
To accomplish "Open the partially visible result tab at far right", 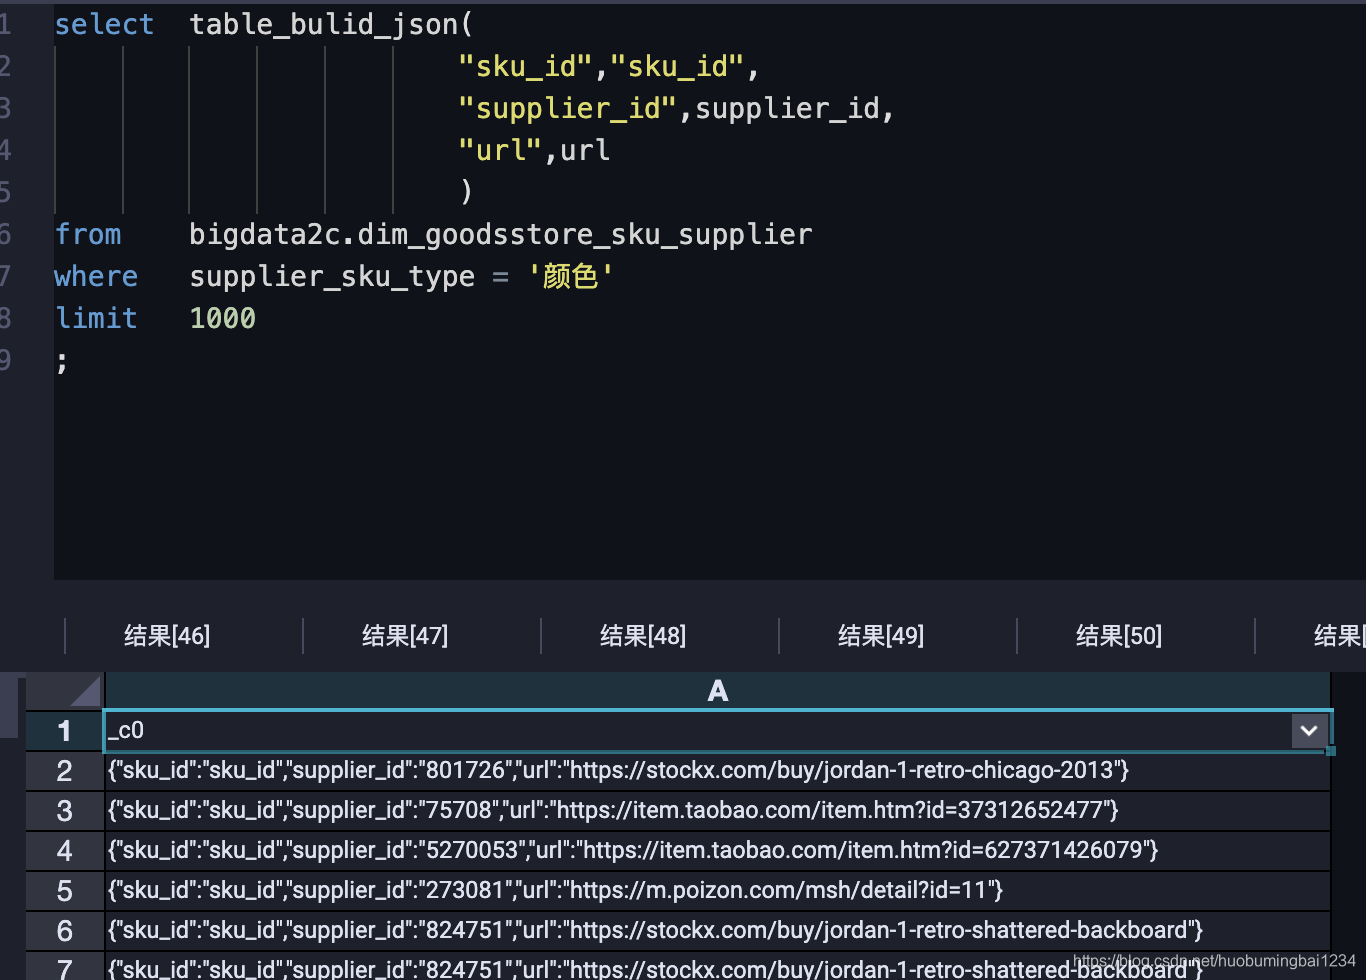I will pos(1340,635).
